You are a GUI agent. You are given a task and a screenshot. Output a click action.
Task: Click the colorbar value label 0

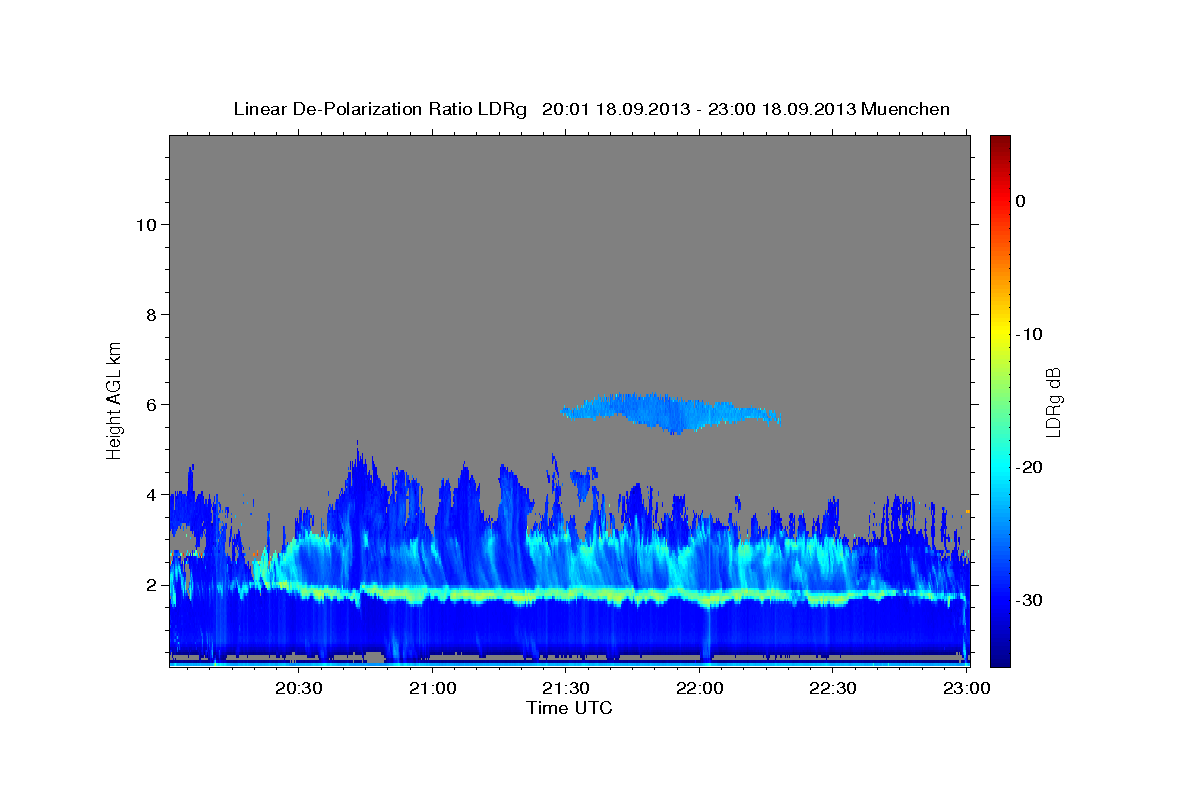1021,201
